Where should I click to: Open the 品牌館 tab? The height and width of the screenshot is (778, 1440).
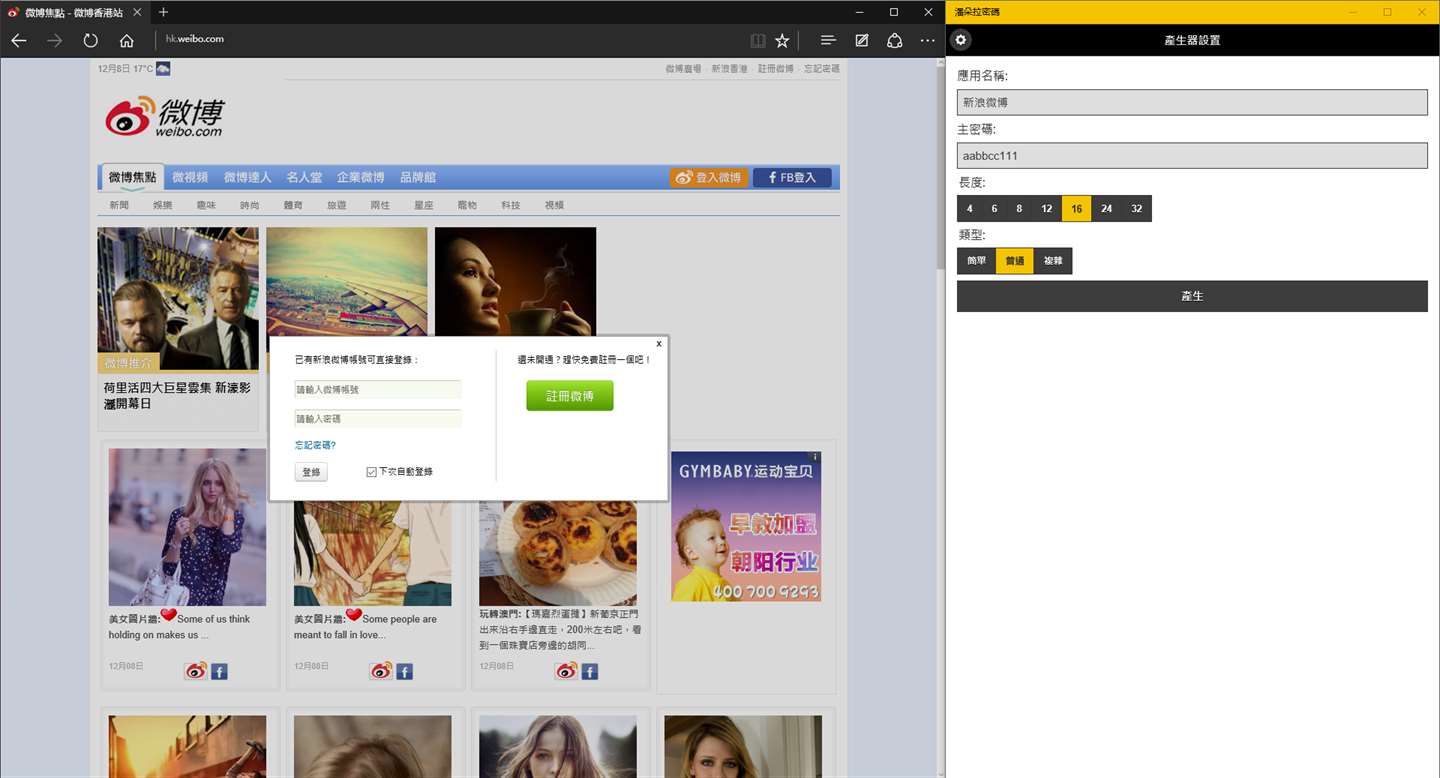click(x=418, y=177)
